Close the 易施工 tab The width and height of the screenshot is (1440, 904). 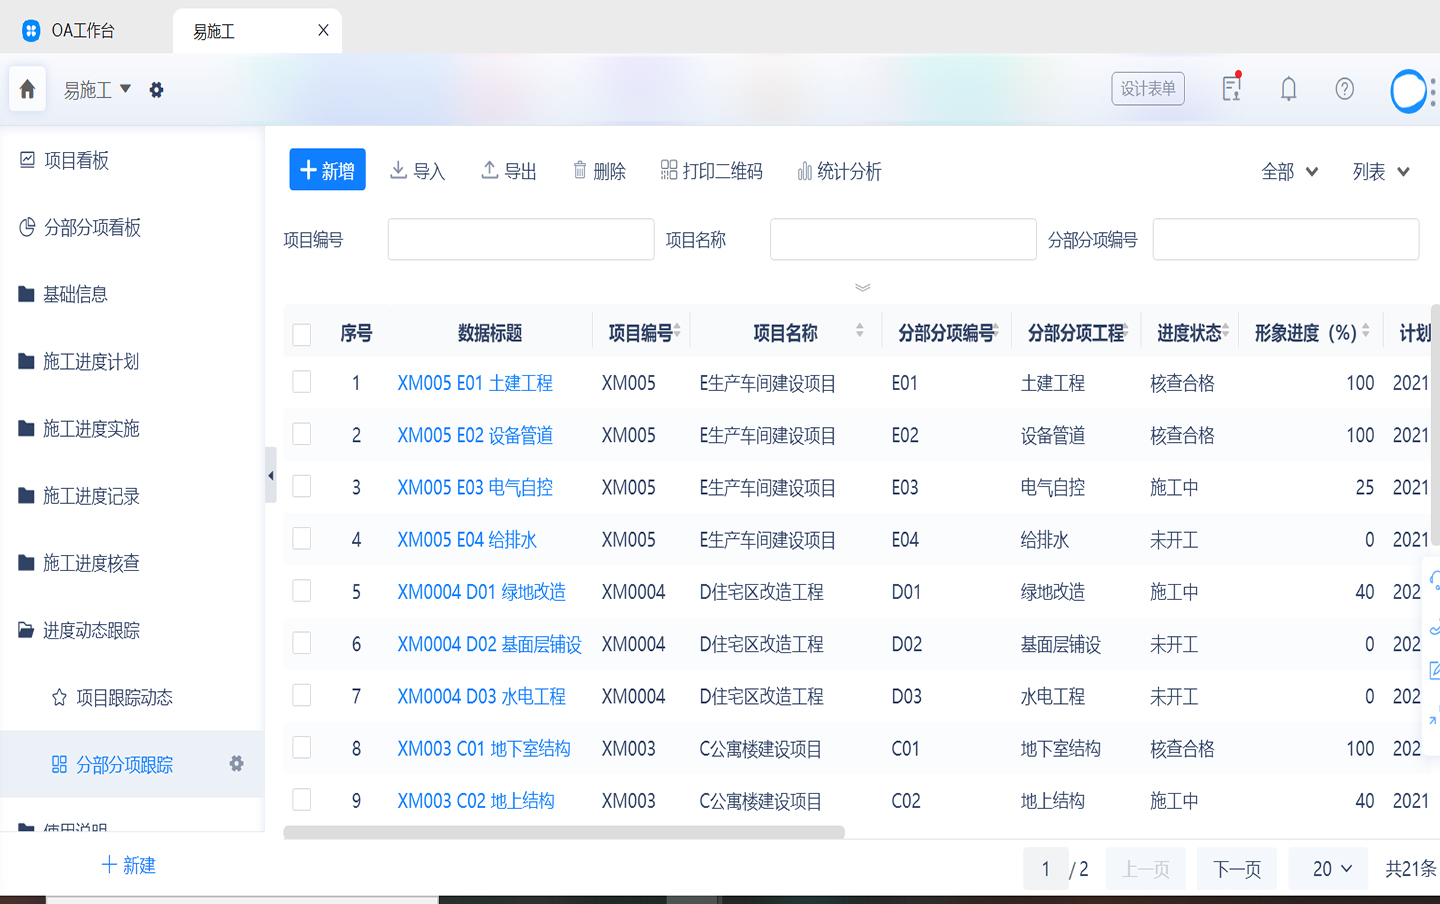coord(323,30)
